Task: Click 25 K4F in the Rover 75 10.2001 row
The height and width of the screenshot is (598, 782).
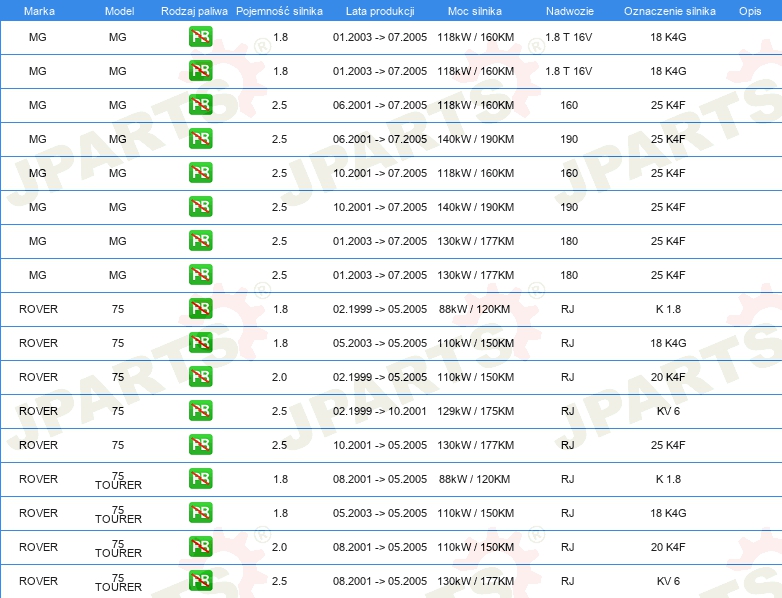Action: 668,445
